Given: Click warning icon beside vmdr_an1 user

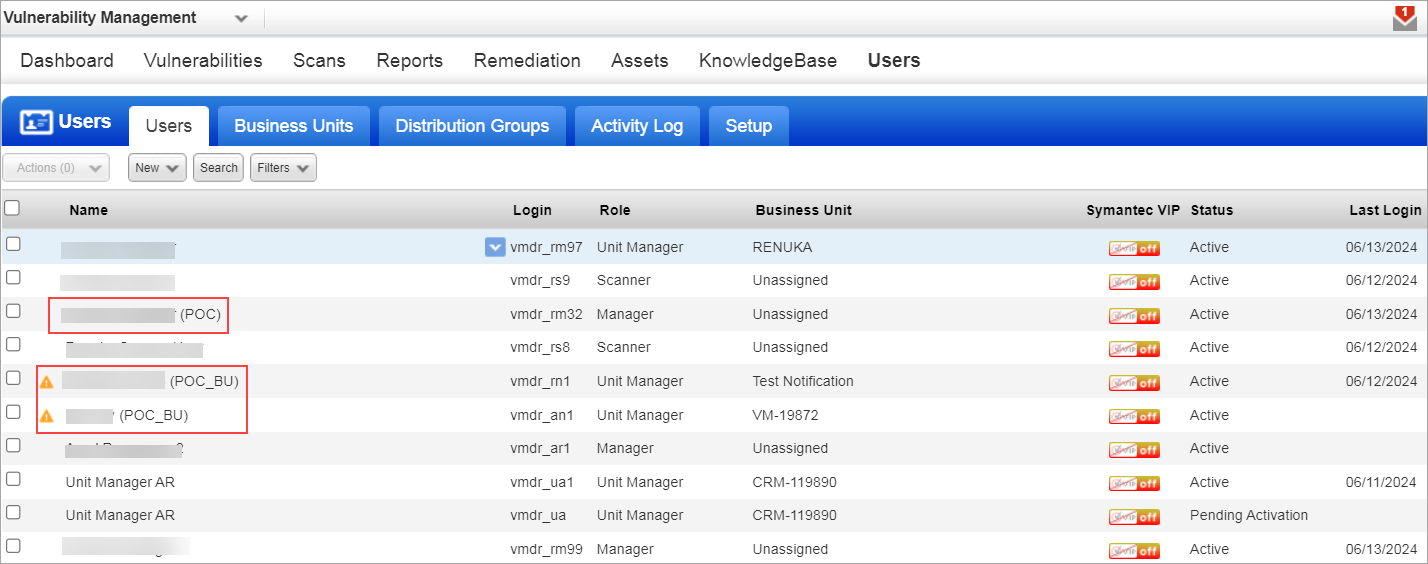Looking at the screenshot, I should 46,416.
